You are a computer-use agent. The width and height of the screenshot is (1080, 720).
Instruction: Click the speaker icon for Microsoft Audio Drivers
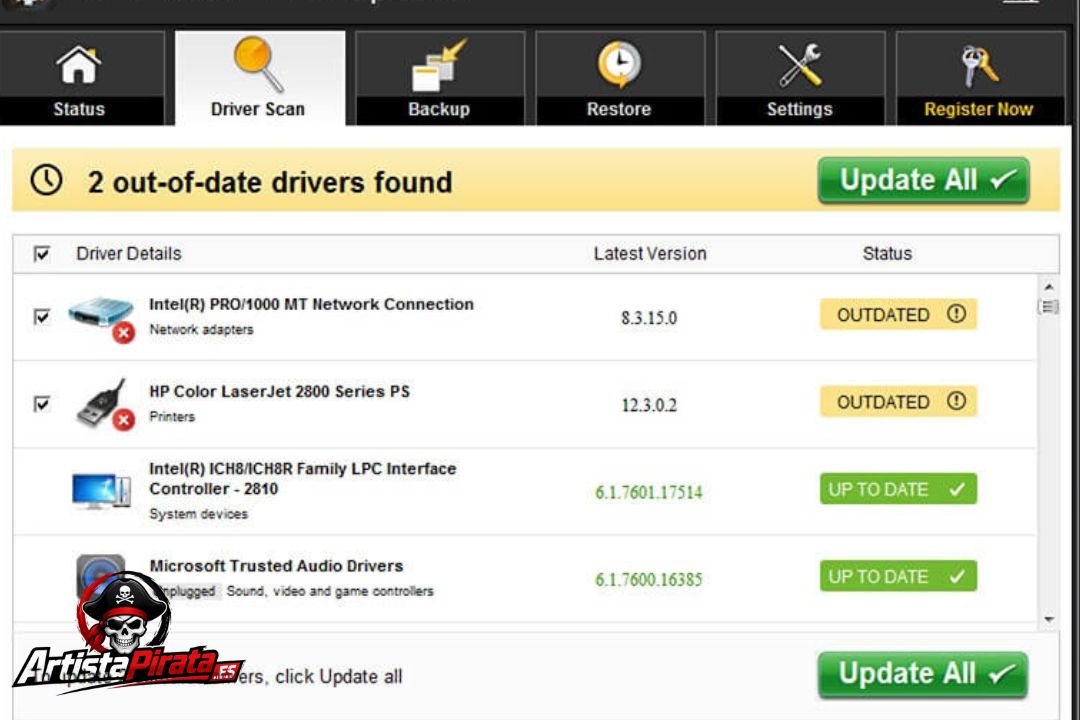[x=101, y=573]
